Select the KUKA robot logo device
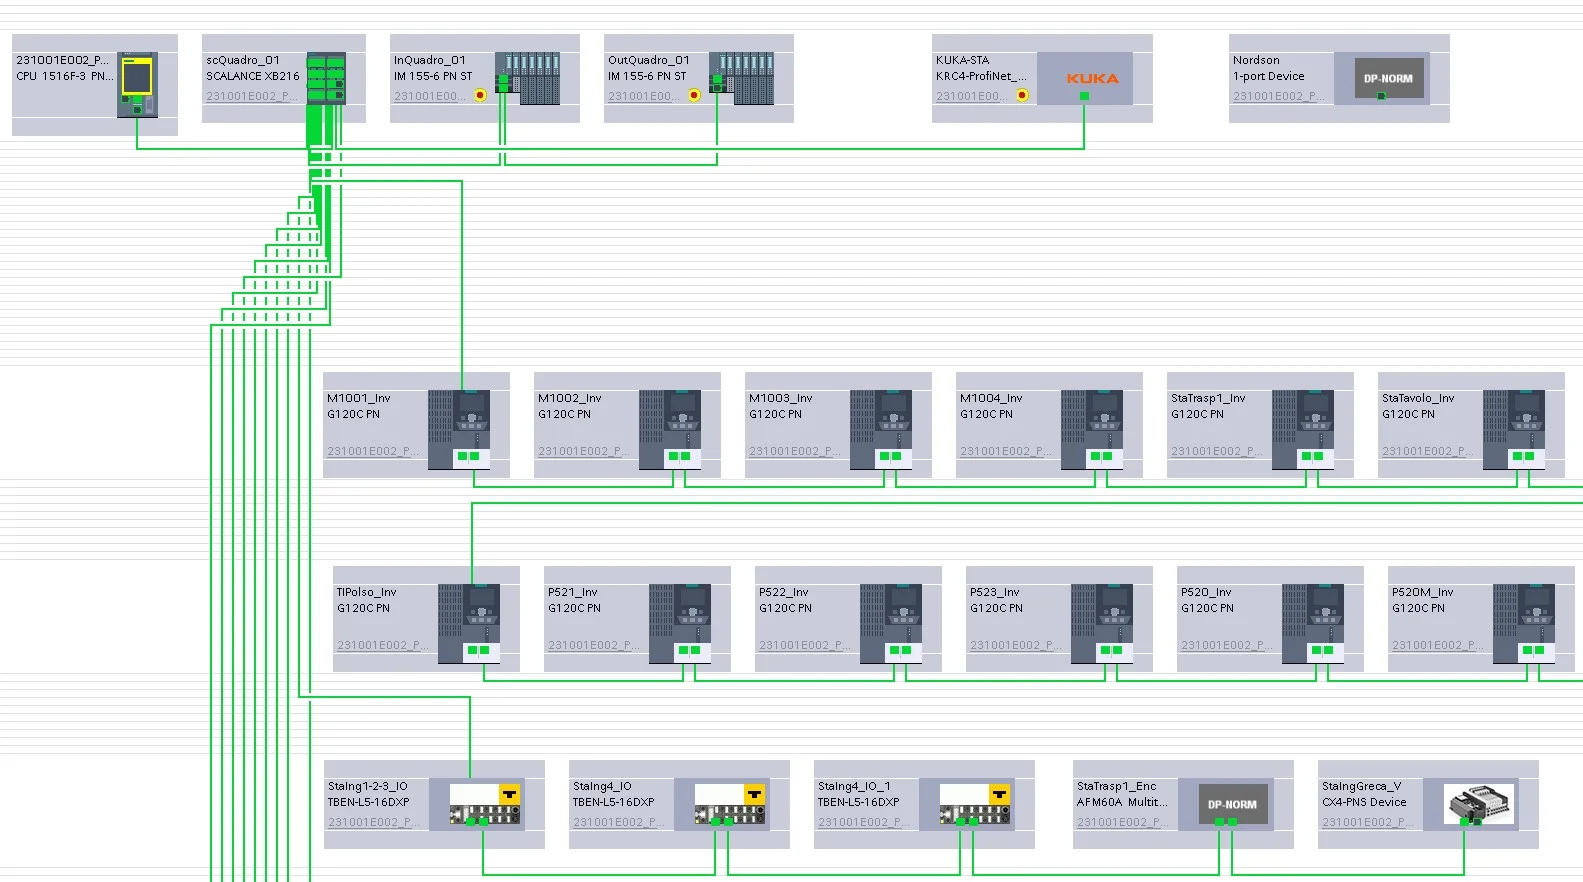Image resolution: width=1583 pixels, height=882 pixels. [1085, 77]
